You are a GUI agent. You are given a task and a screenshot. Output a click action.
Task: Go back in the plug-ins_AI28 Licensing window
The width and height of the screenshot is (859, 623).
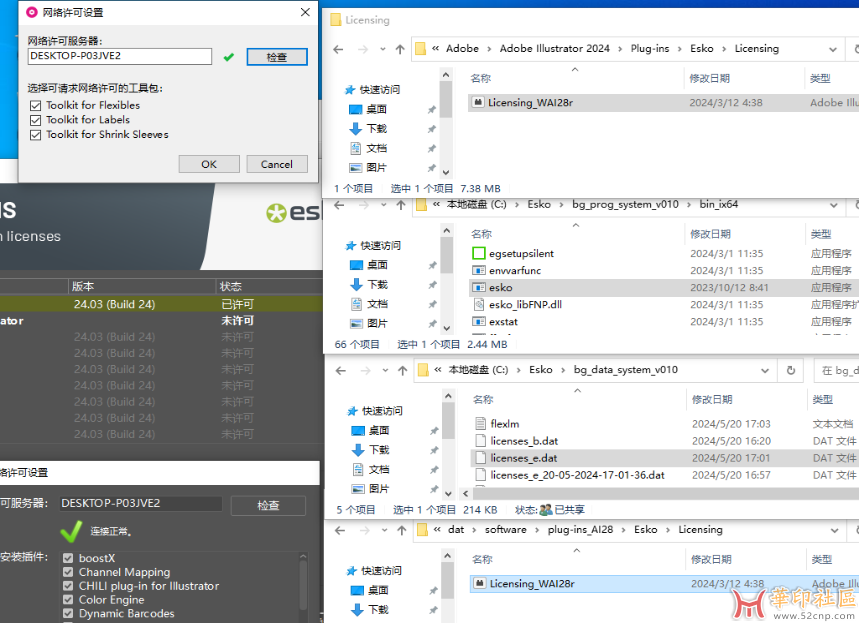click(340, 530)
